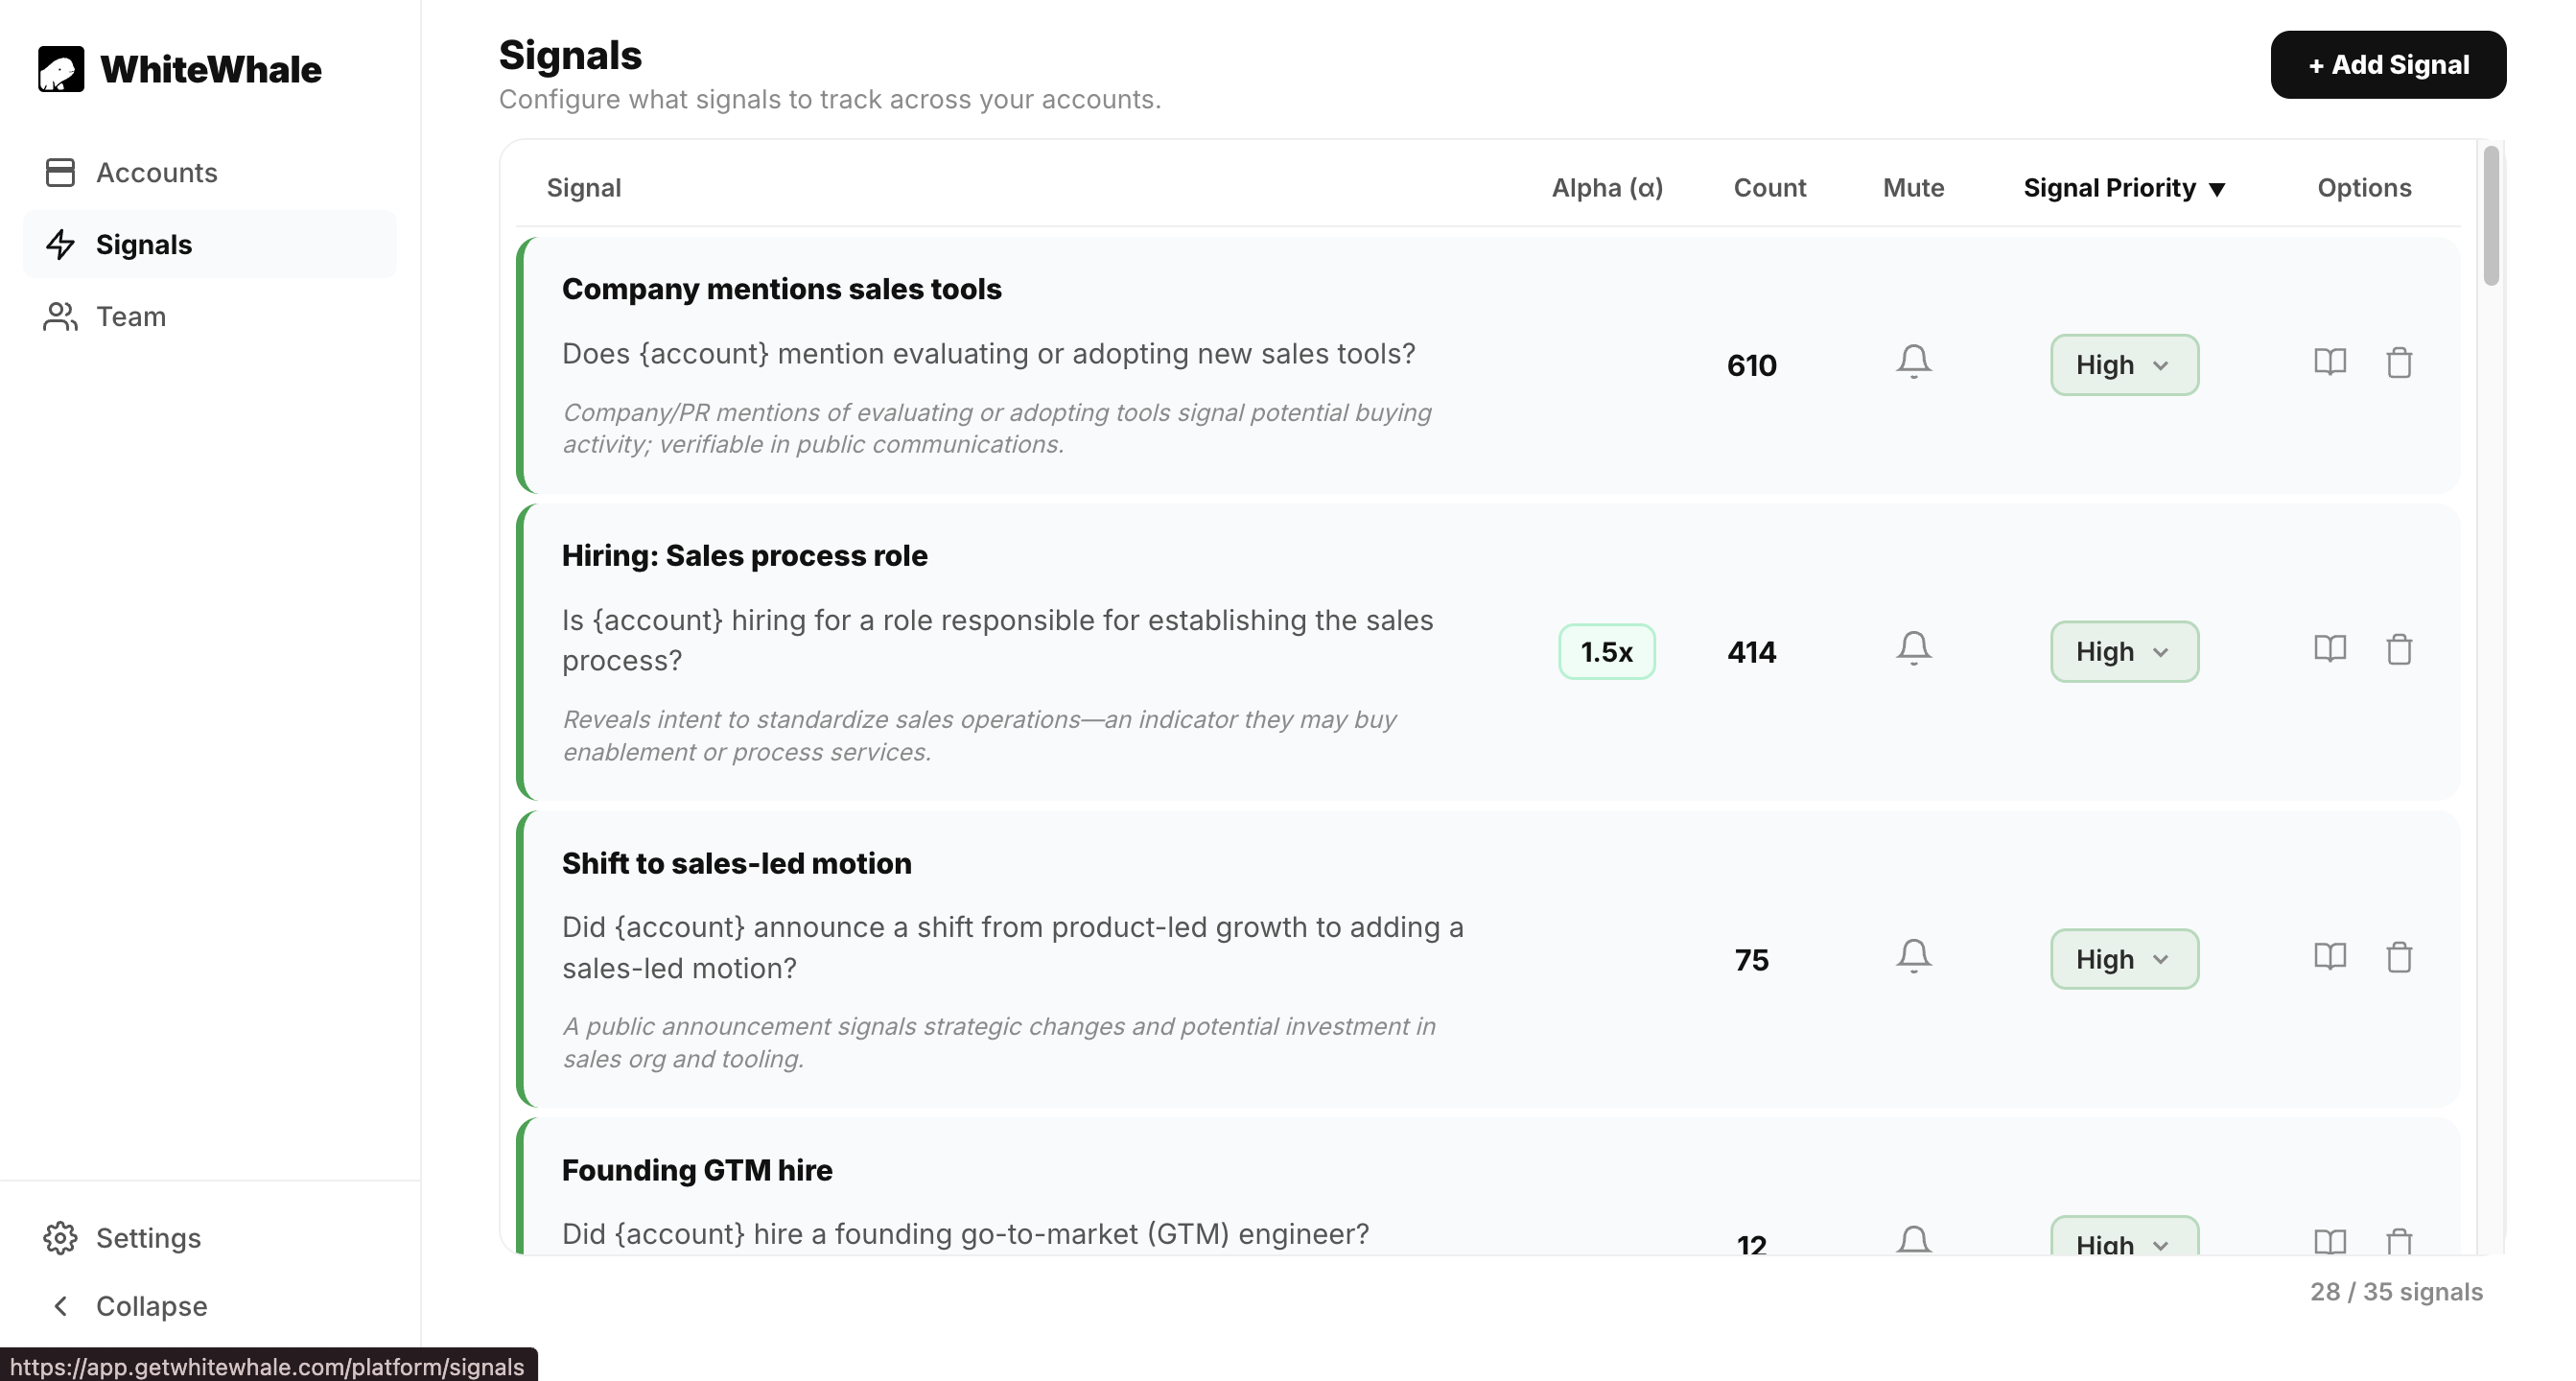Open High priority dropdown for Company mentions sales tools

pyautogui.click(x=2124, y=365)
